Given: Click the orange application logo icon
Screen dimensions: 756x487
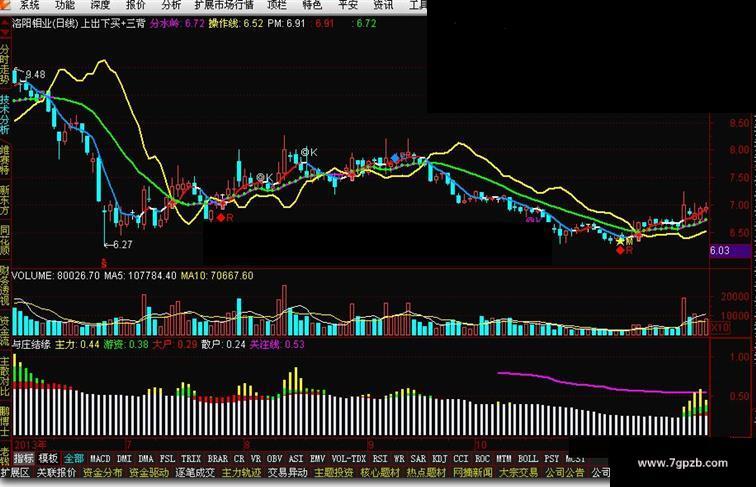Looking at the screenshot, I should 4,5.
